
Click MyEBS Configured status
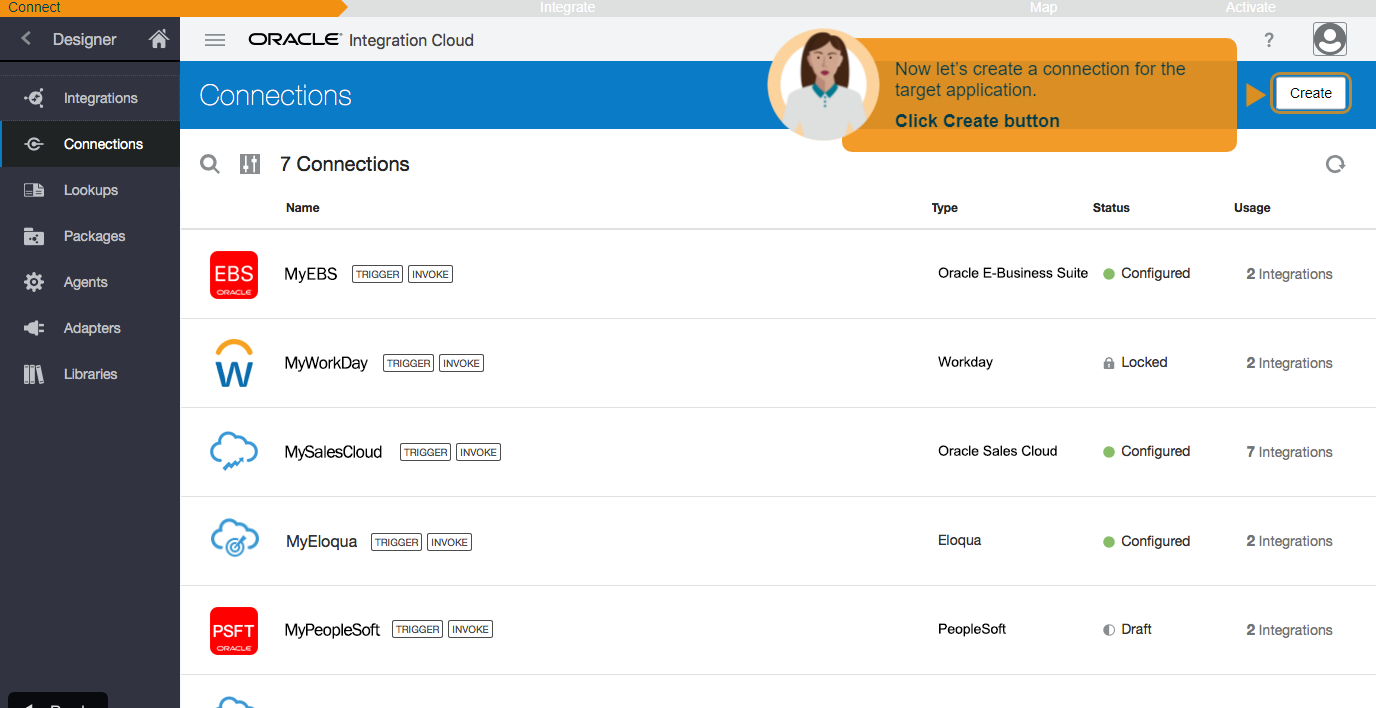coord(1146,273)
